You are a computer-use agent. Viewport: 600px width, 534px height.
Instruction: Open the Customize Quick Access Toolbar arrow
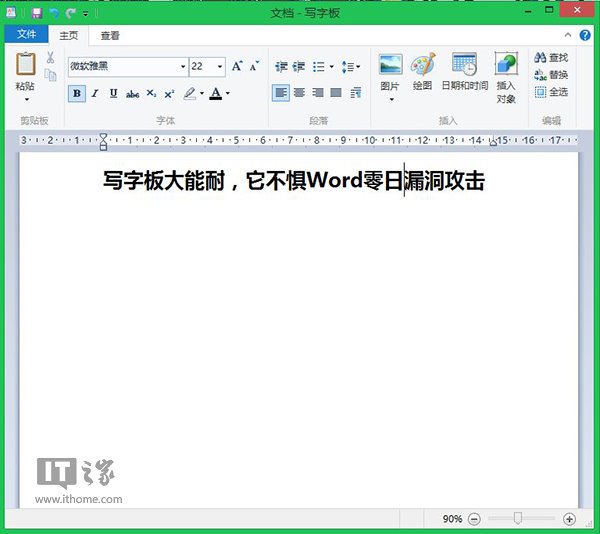pyautogui.click(x=86, y=14)
